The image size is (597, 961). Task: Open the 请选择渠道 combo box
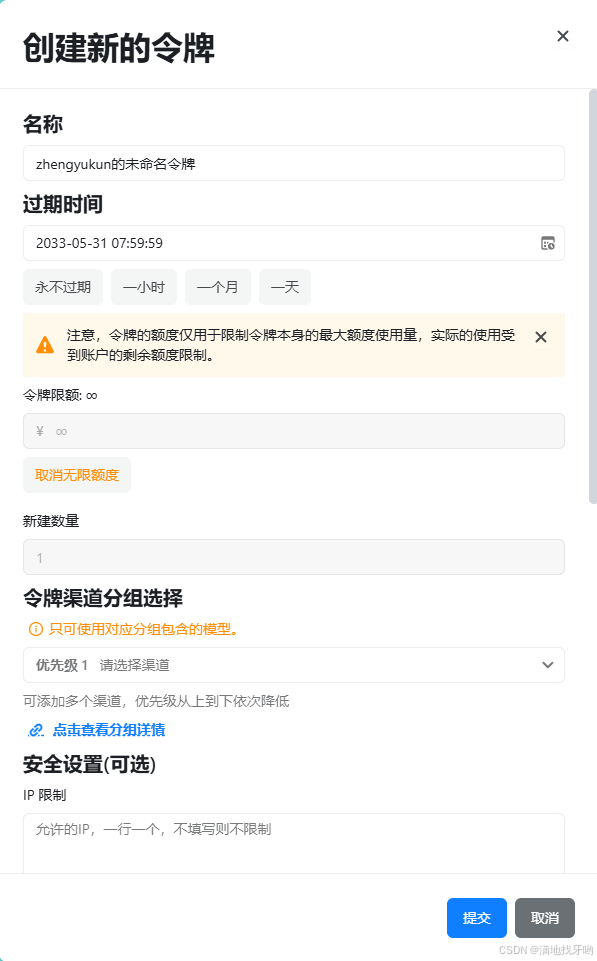point(294,665)
